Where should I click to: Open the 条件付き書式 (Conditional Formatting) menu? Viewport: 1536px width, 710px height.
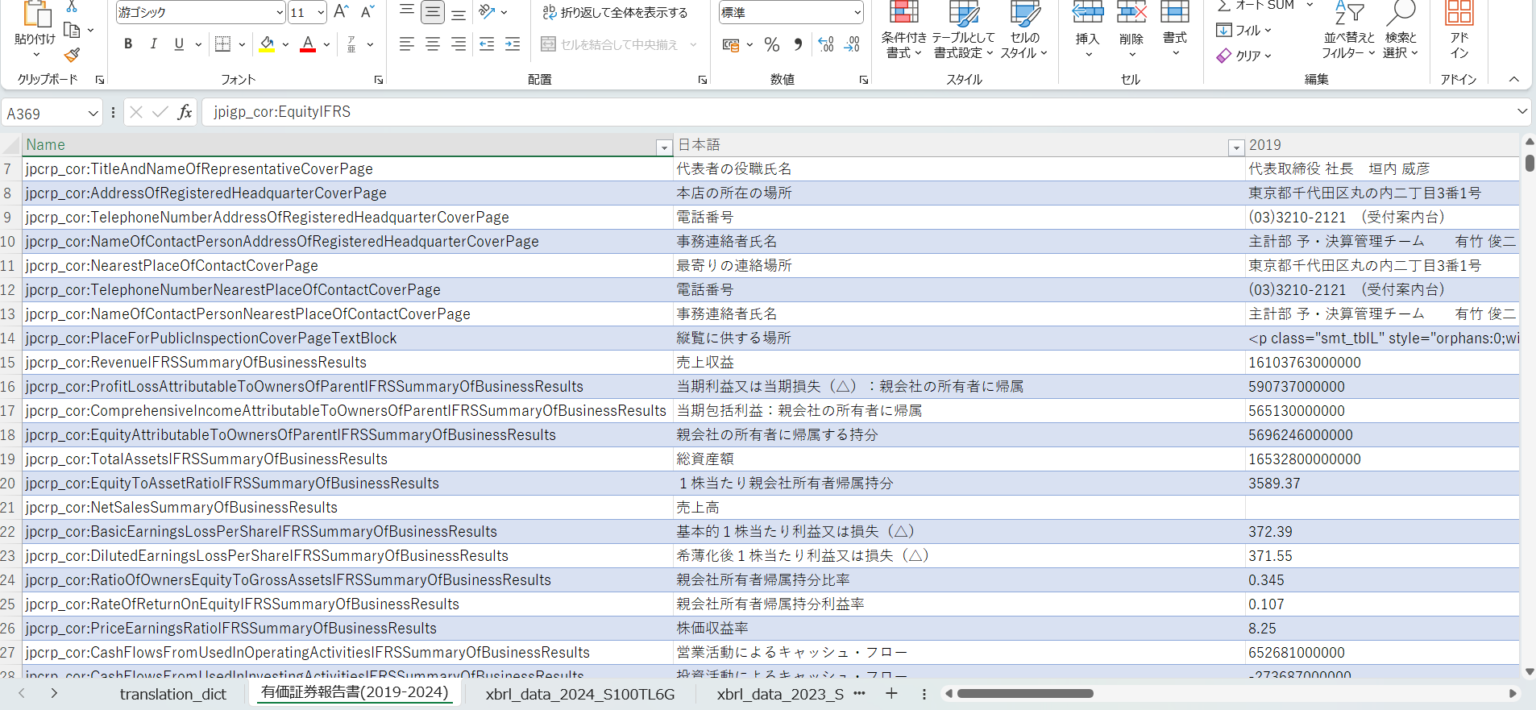point(903,30)
